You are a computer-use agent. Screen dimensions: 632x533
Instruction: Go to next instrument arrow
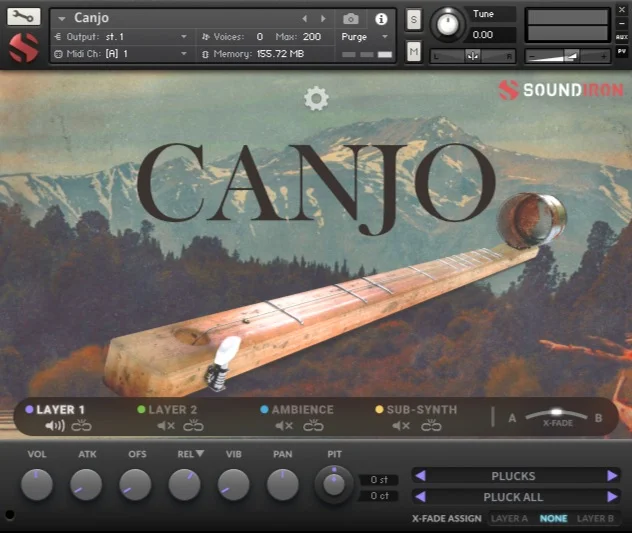click(323, 19)
